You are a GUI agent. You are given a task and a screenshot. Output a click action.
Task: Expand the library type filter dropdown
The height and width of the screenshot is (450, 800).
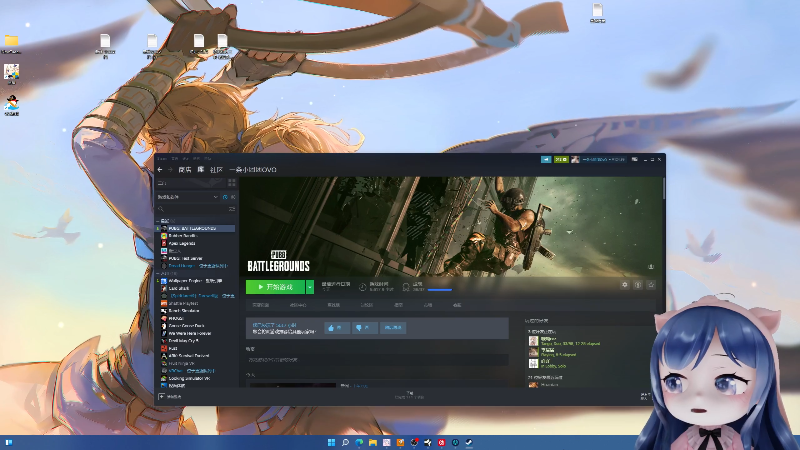point(187,197)
